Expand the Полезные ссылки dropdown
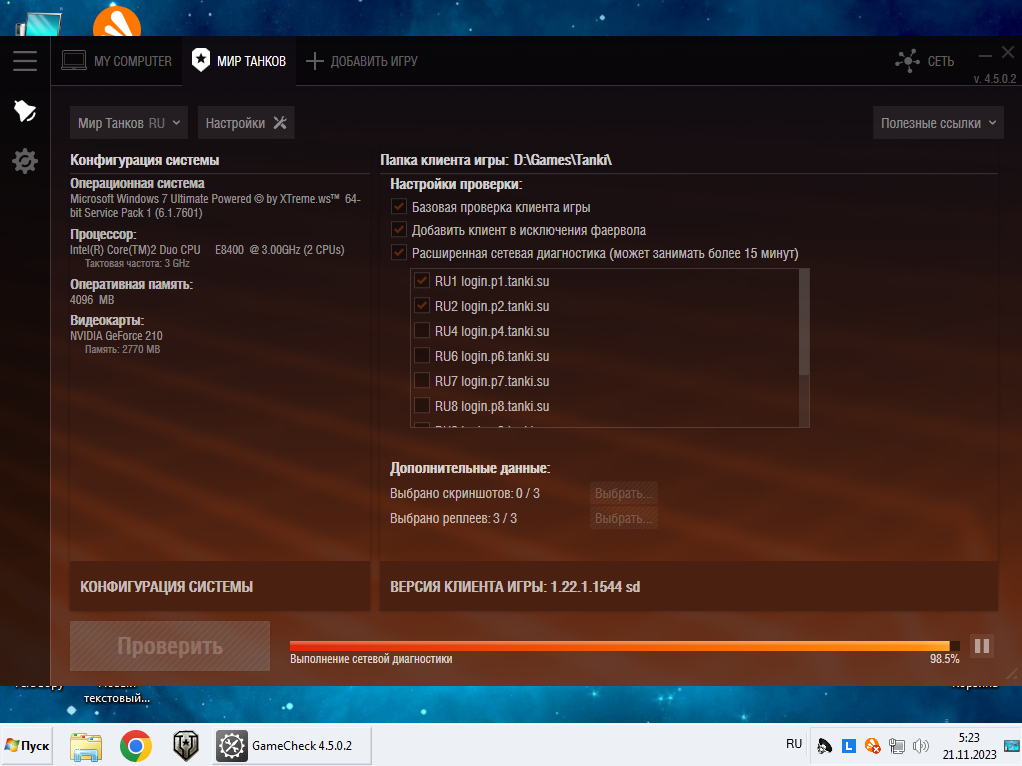Viewport: 1022px width, 766px height. pyautogui.click(x=938, y=123)
